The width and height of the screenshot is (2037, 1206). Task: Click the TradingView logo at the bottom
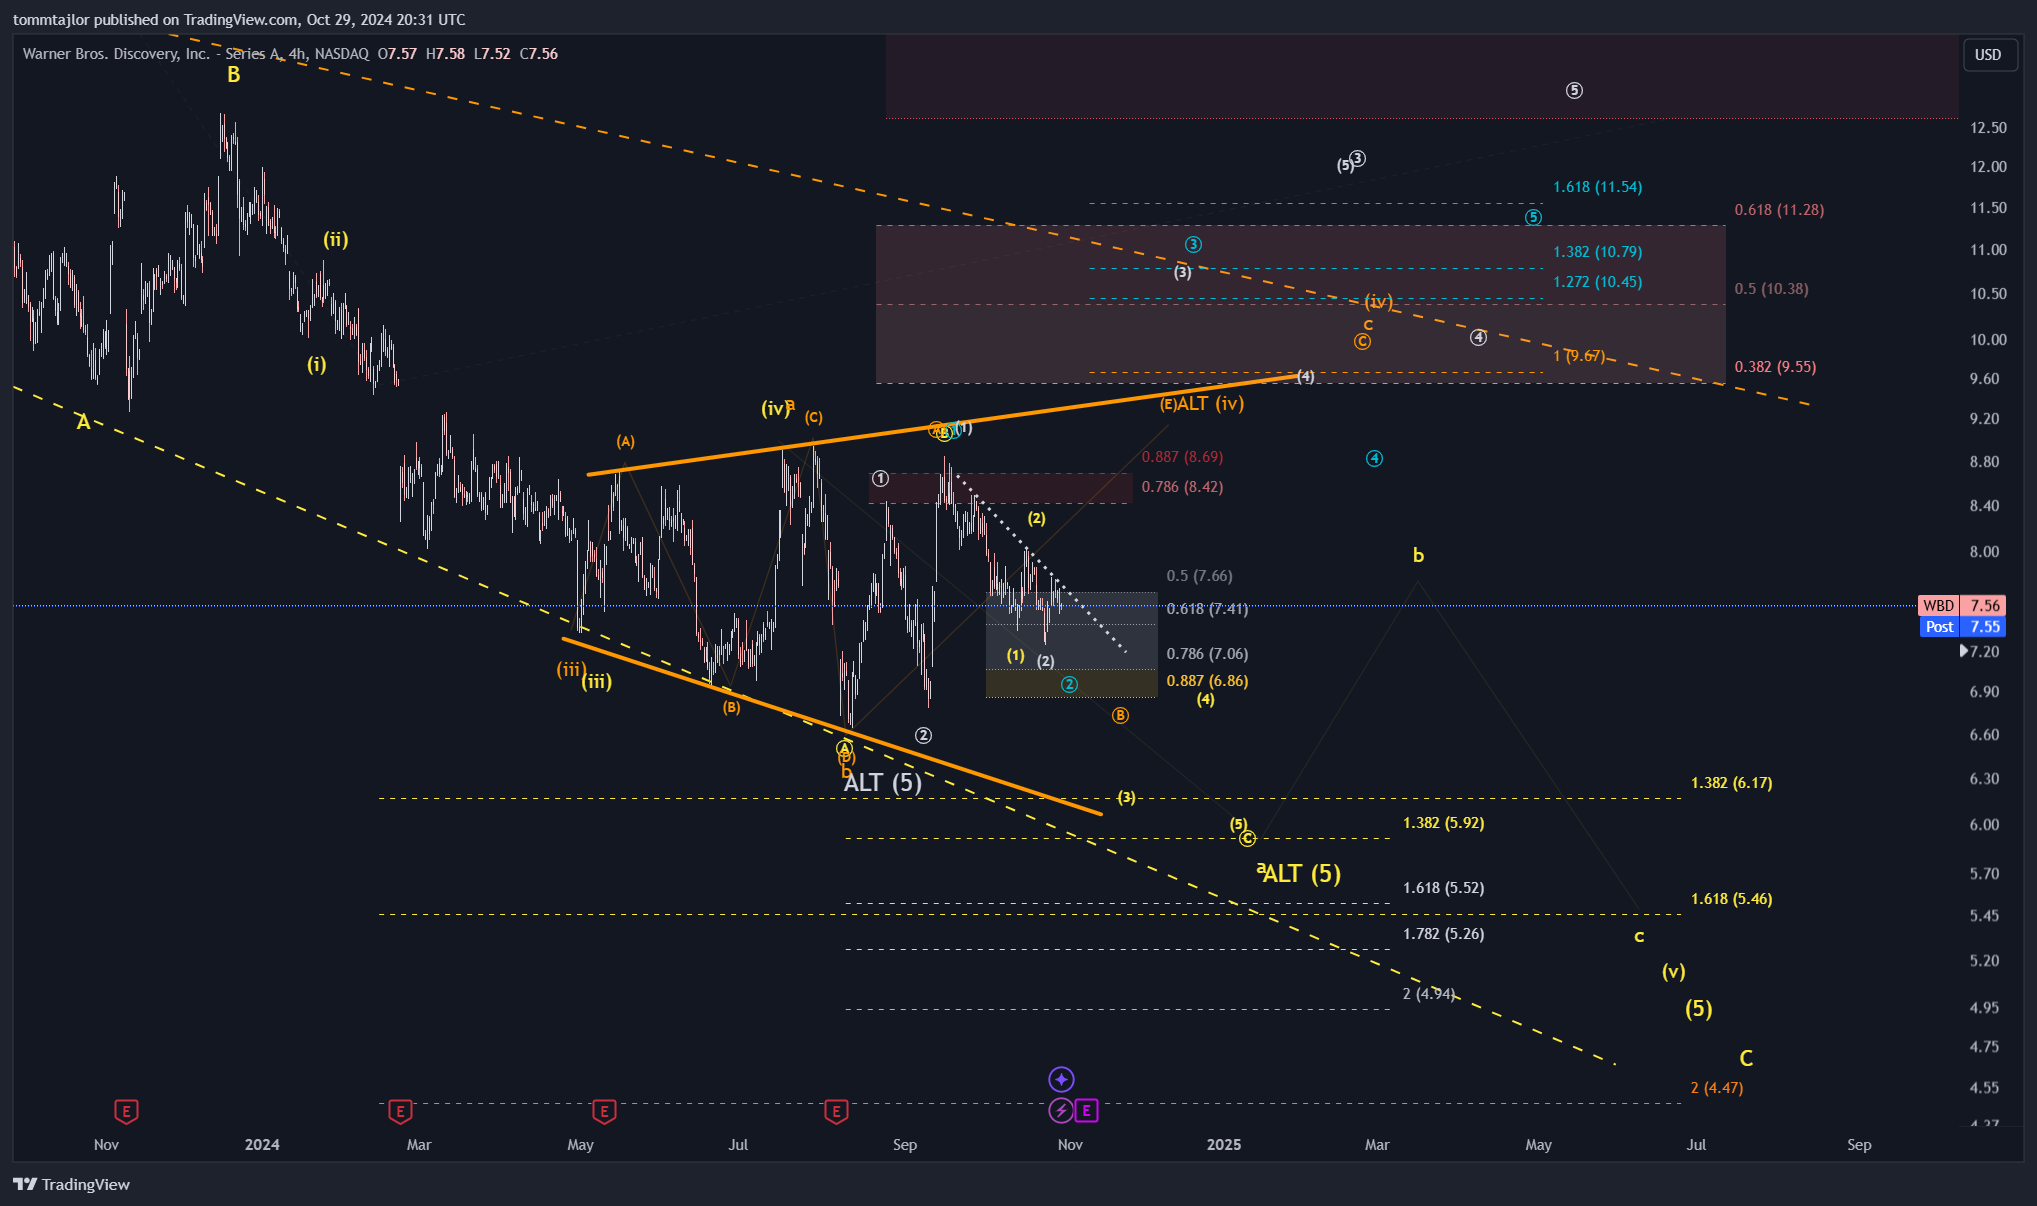click(71, 1184)
